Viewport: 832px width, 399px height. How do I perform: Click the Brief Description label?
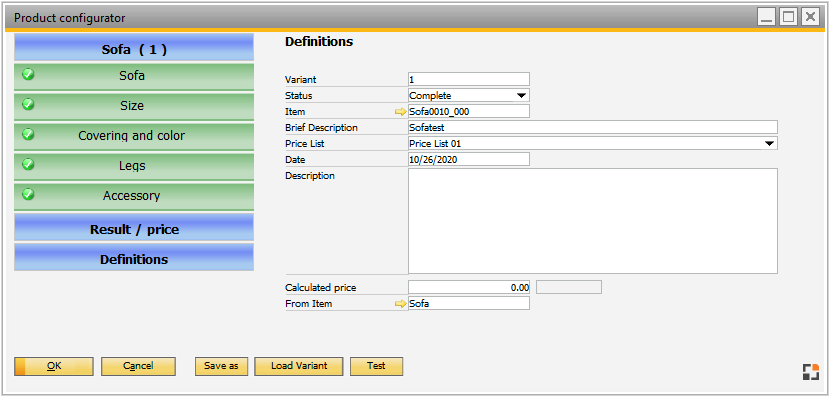[x=321, y=128]
